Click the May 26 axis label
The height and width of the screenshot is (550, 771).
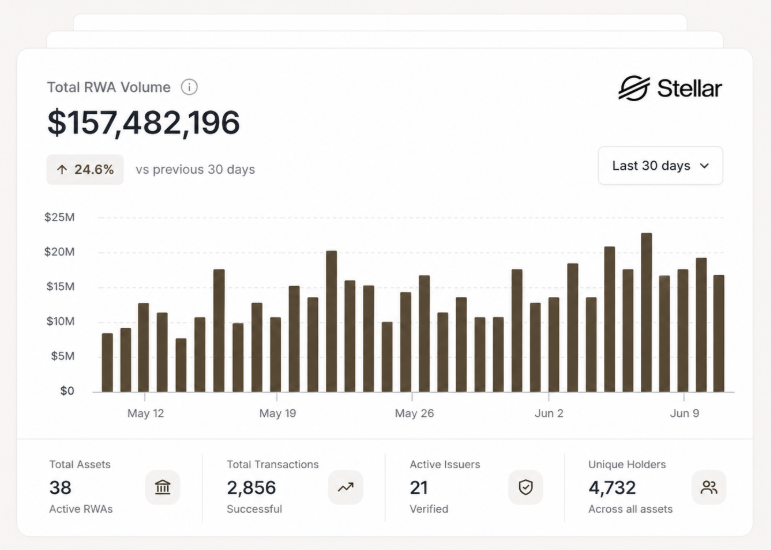tap(415, 413)
